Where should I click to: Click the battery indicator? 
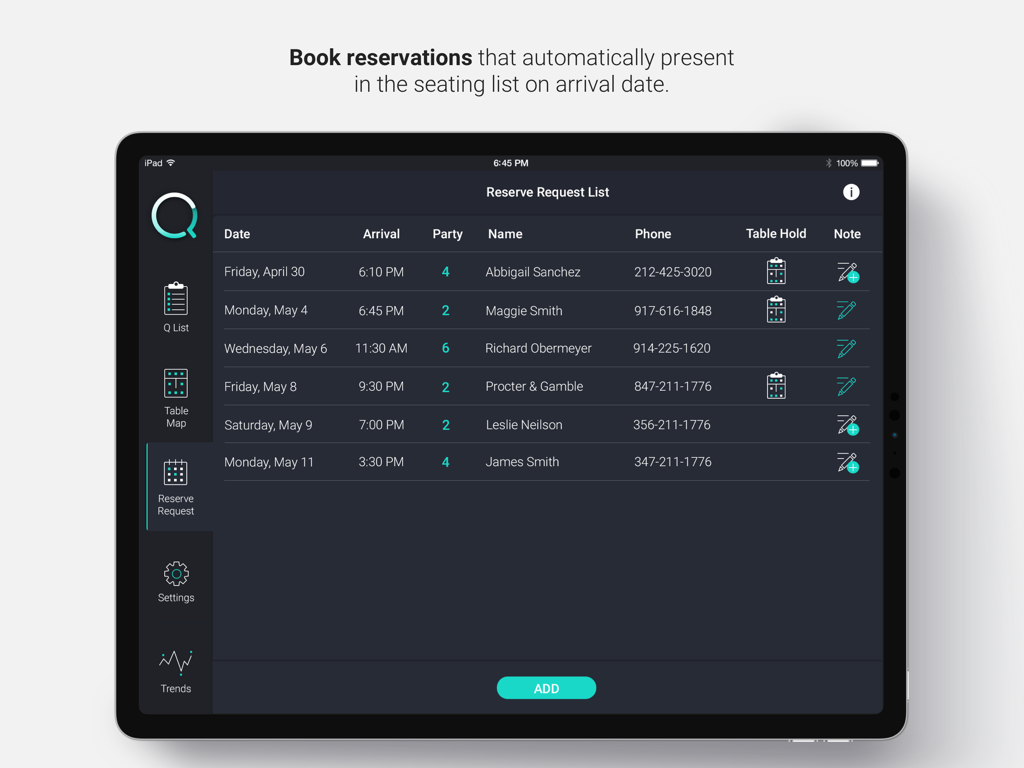click(x=869, y=162)
